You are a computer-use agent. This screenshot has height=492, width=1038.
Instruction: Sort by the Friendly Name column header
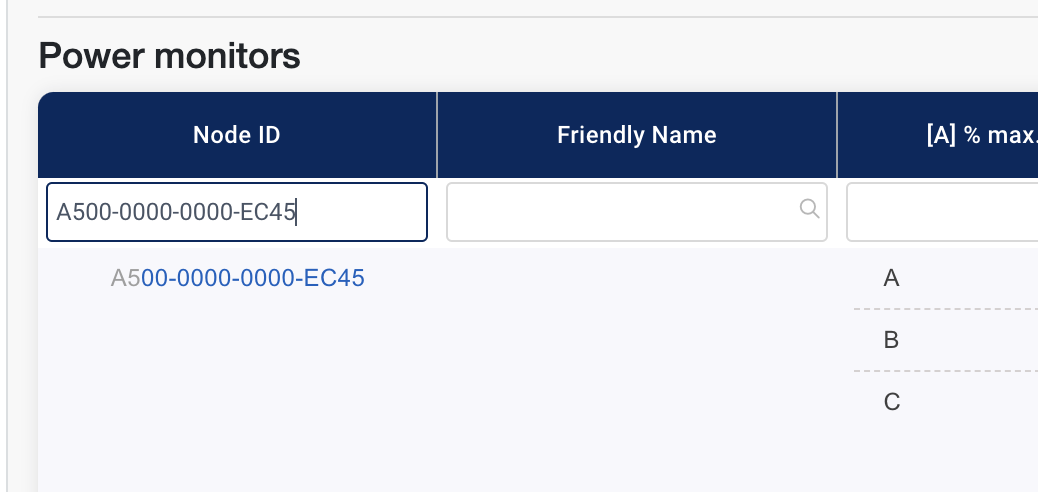(636, 135)
